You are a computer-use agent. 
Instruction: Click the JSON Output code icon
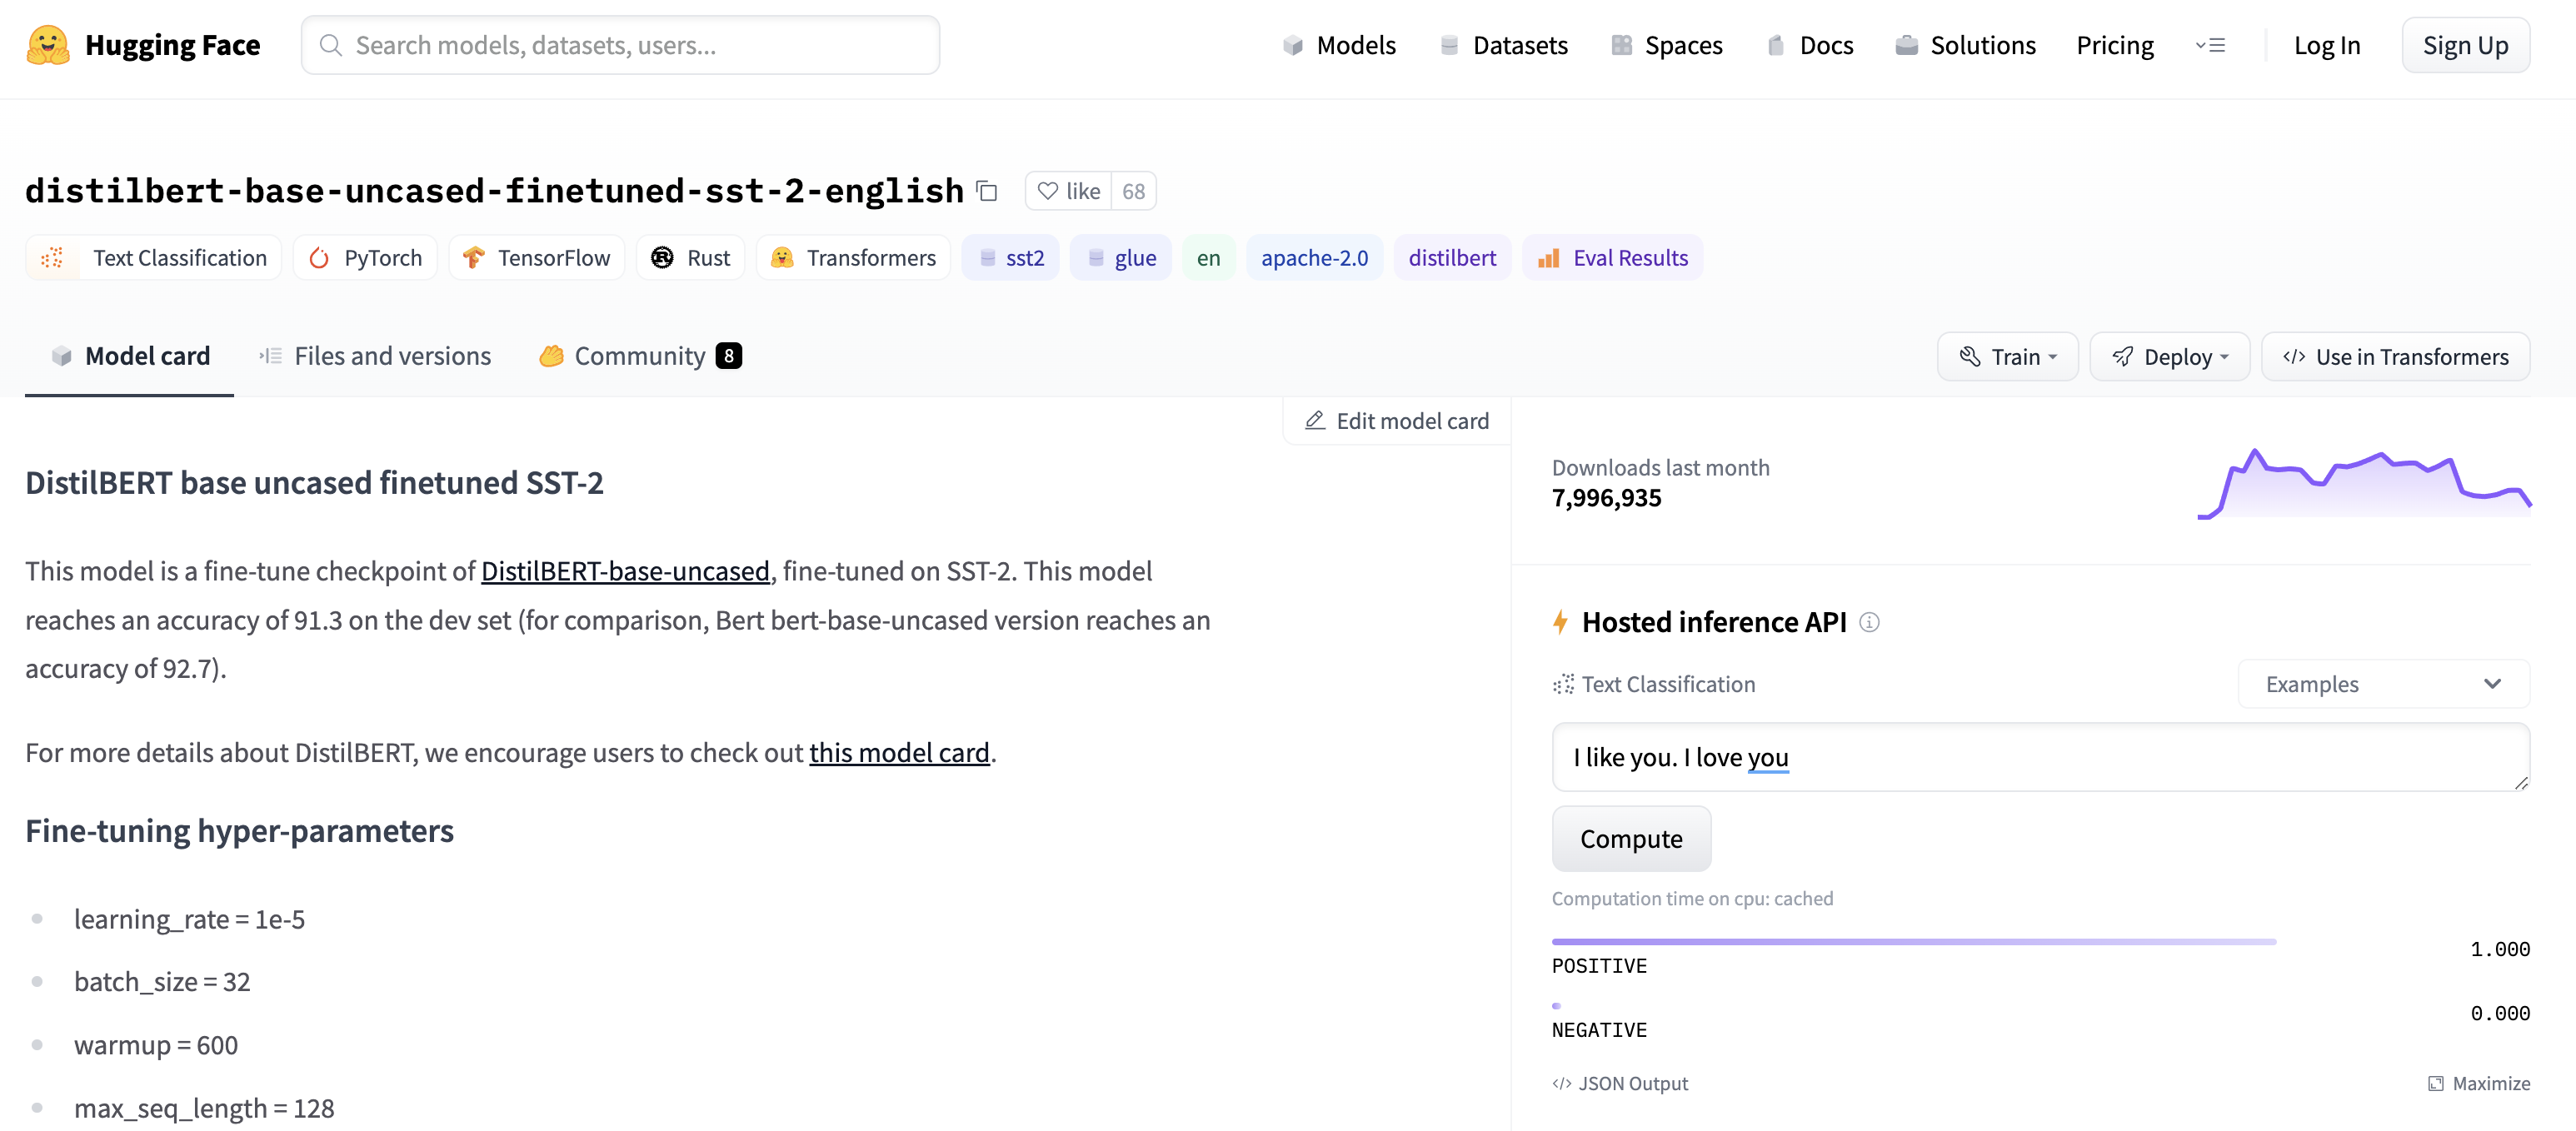pos(1561,1083)
